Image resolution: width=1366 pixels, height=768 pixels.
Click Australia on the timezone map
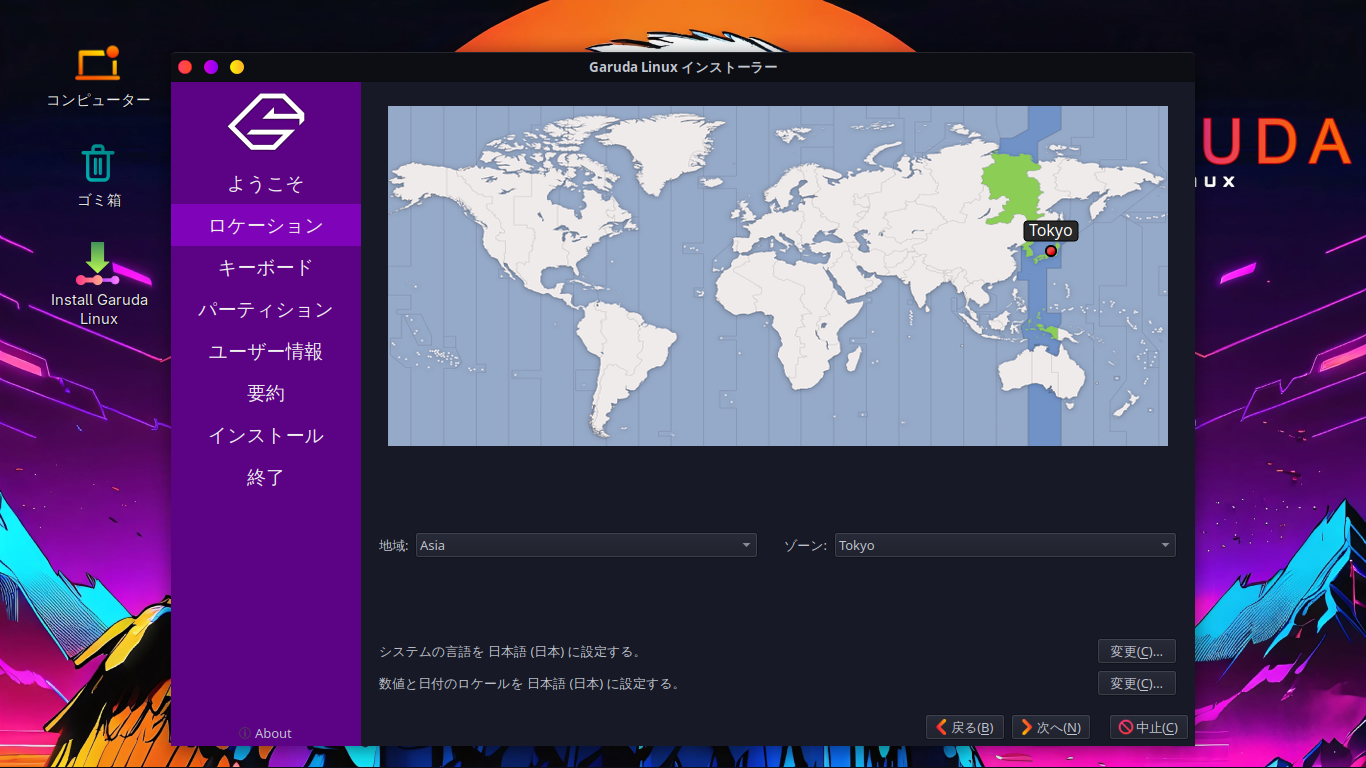1042,372
